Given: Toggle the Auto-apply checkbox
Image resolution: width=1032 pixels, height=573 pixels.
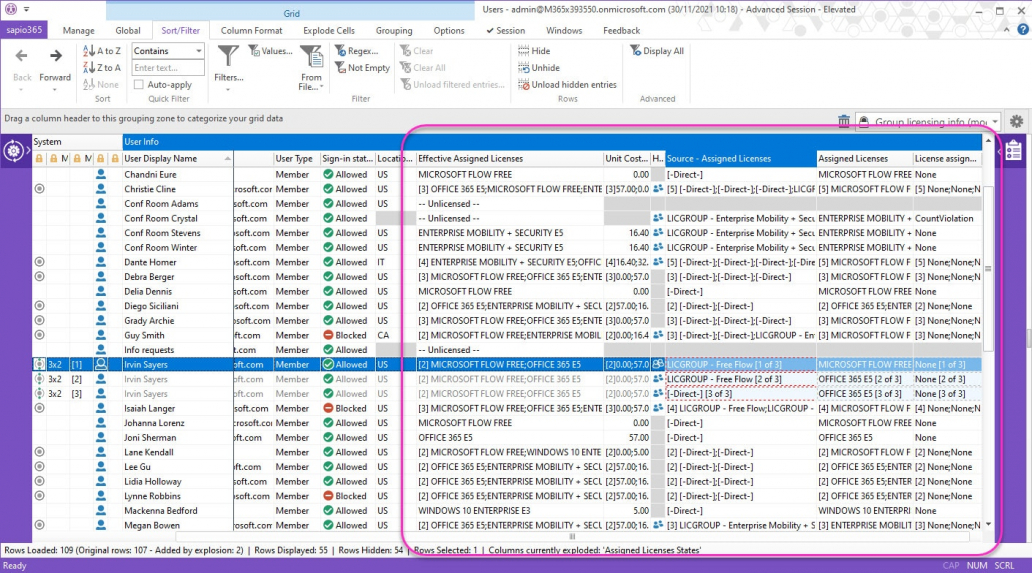Looking at the screenshot, I should 138,85.
